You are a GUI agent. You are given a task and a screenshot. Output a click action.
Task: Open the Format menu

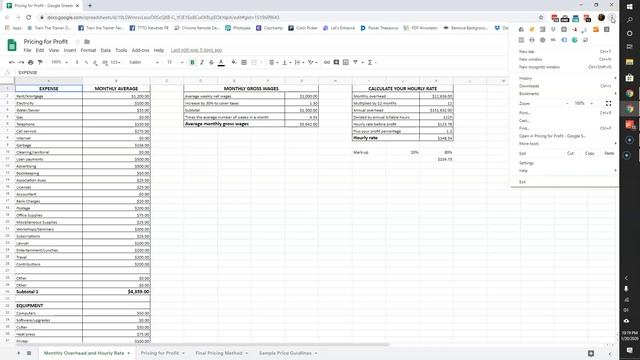[88, 50]
